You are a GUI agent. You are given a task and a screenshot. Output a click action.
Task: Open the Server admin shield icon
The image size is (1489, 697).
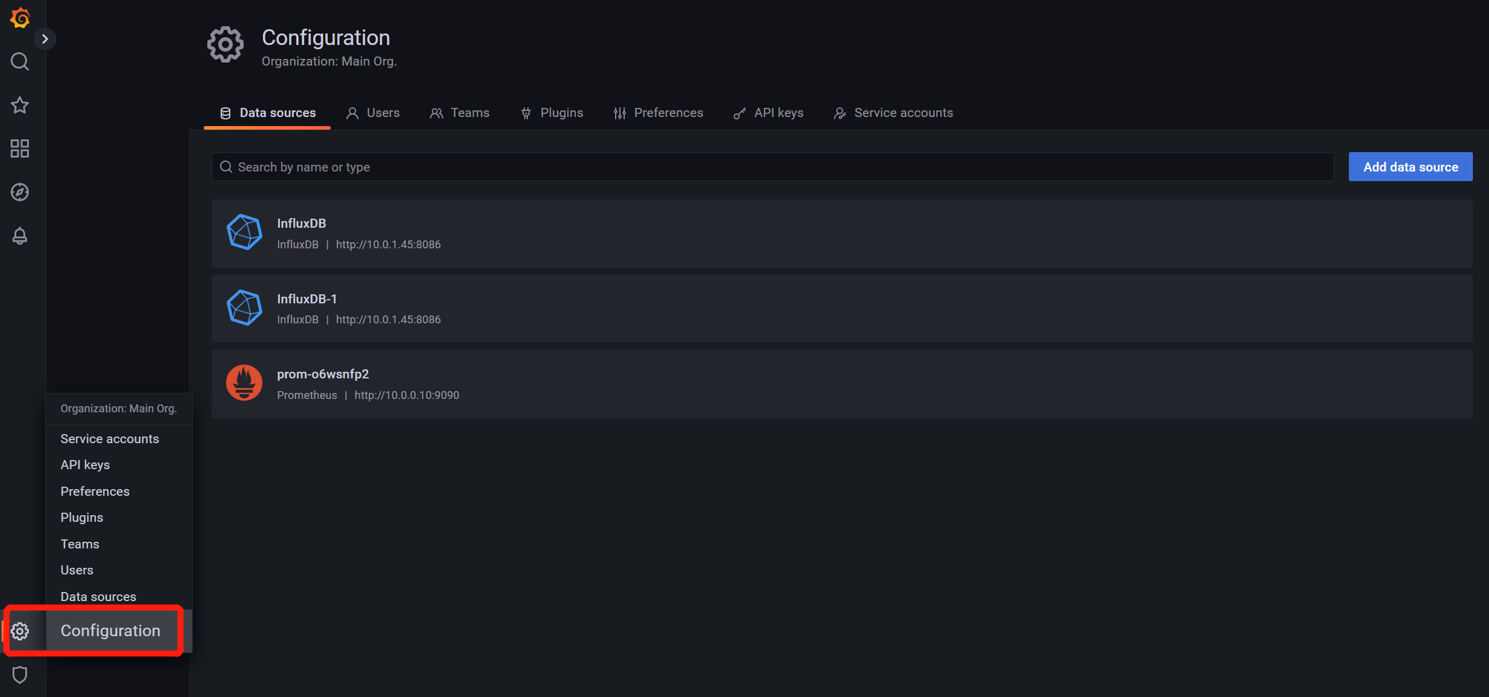[x=20, y=675]
